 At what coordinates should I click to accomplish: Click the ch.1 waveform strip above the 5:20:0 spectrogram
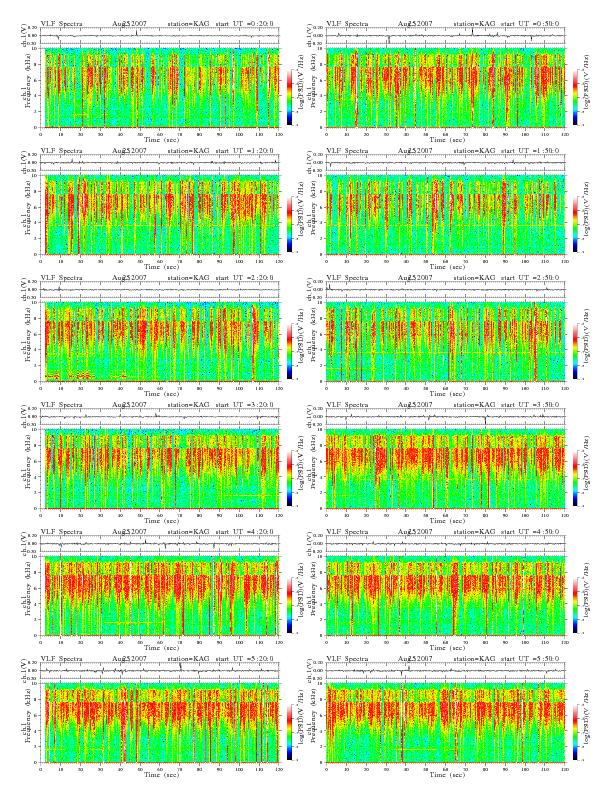(160, 670)
